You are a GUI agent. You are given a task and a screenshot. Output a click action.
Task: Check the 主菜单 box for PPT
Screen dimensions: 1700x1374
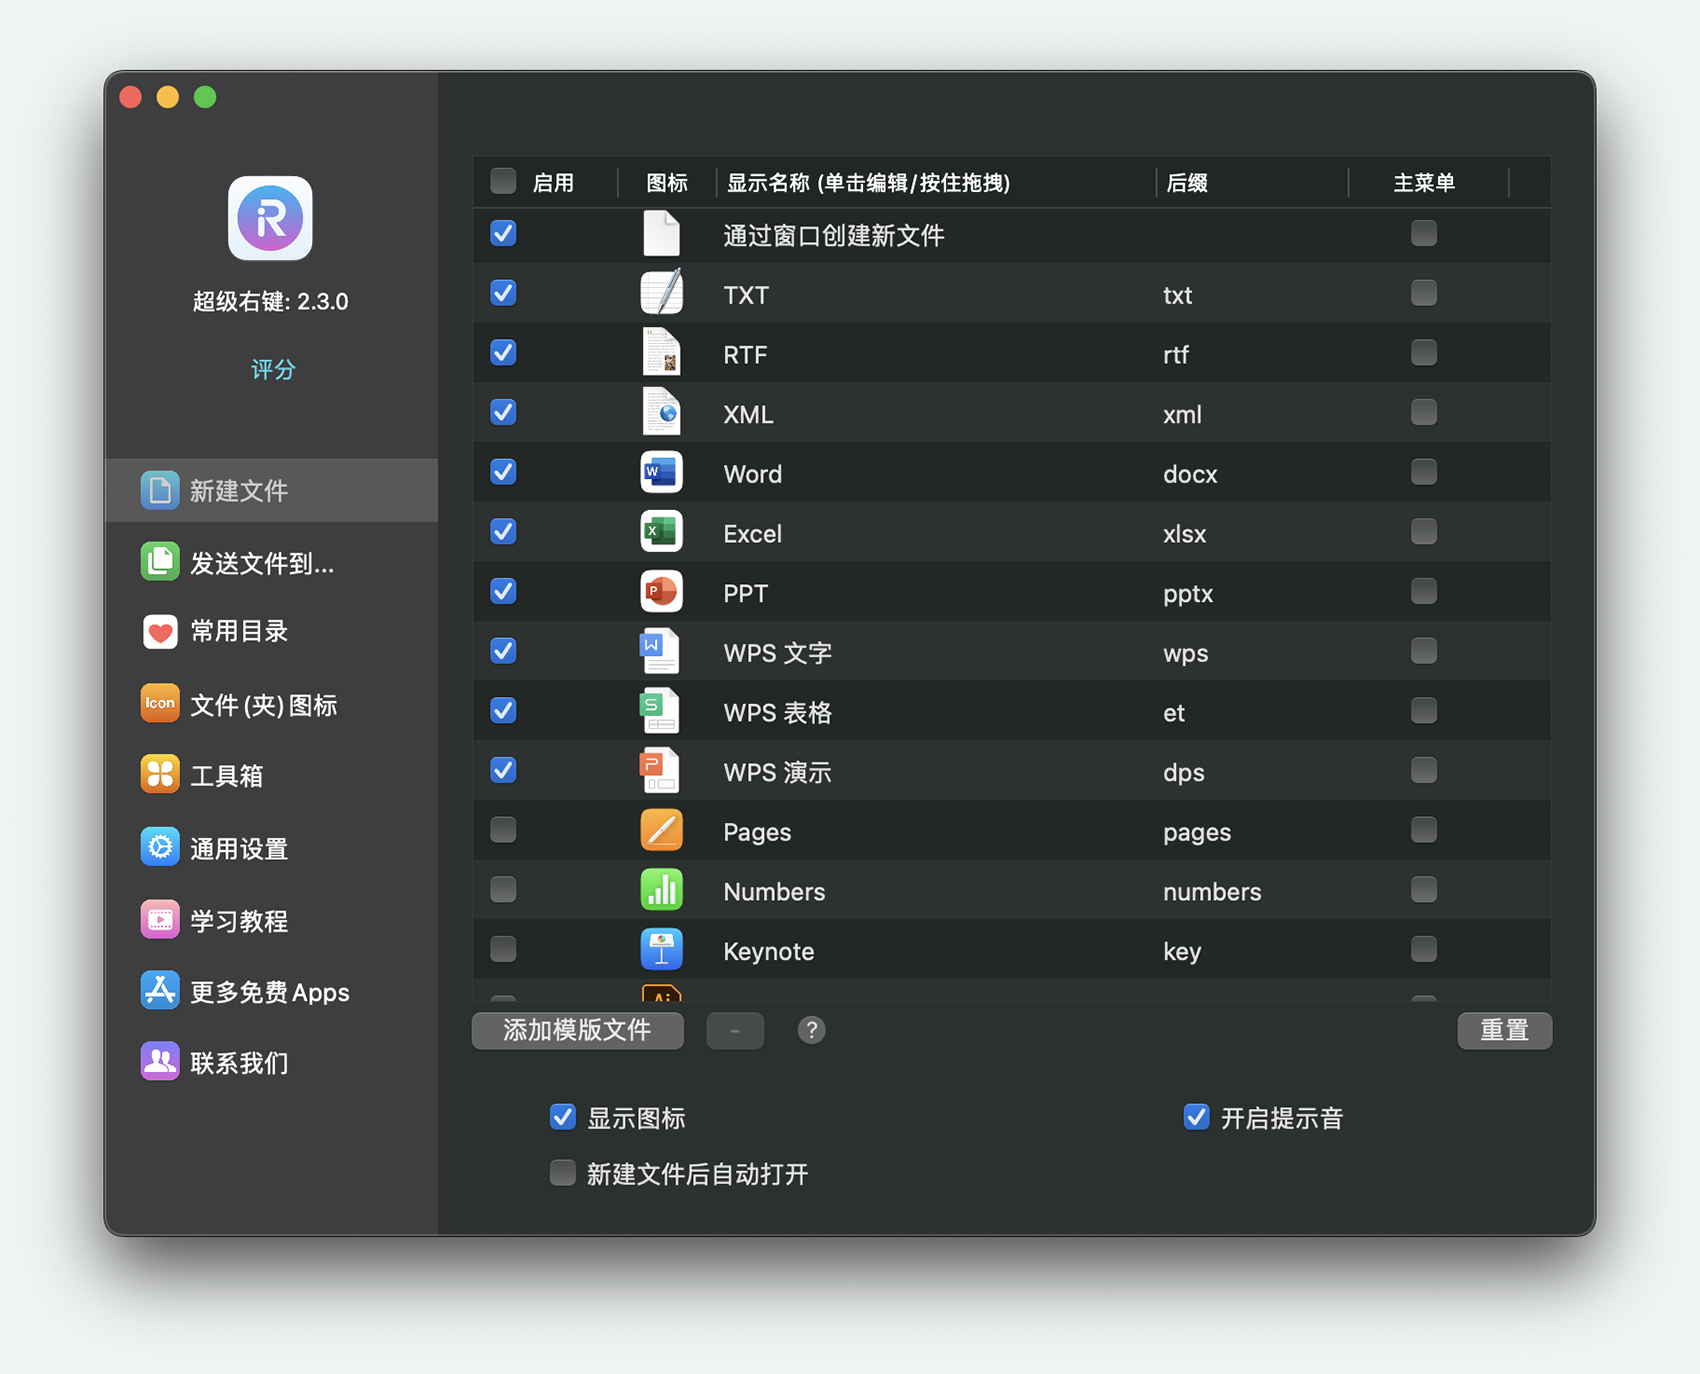click(1424, 592)
